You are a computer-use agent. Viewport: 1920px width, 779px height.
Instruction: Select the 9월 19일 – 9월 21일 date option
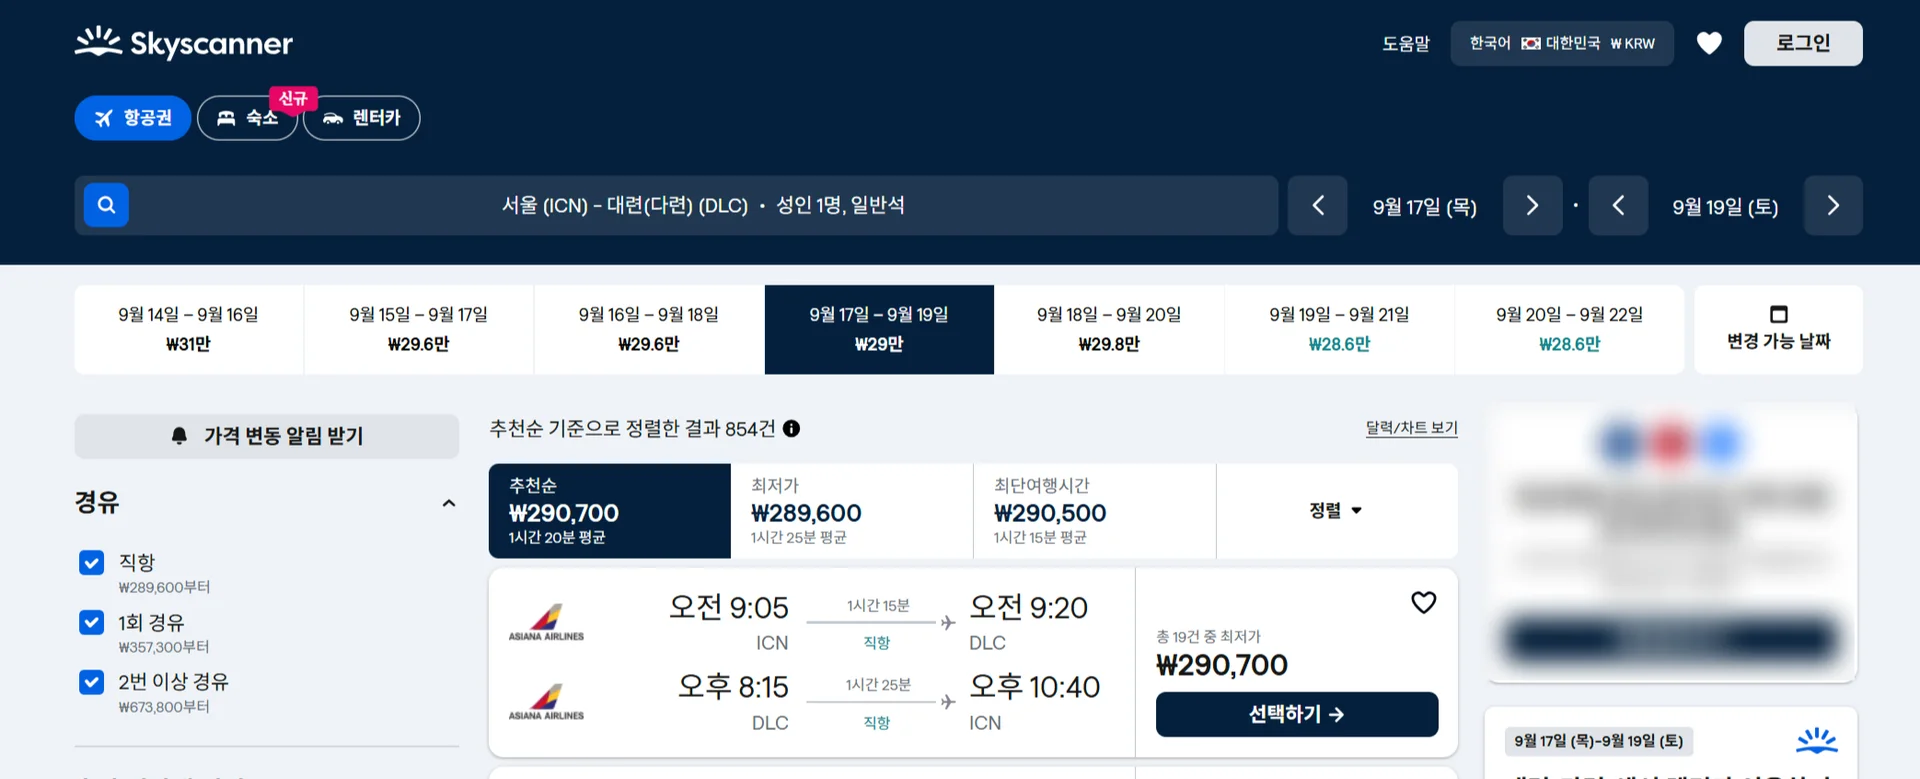click(1339, 329)
